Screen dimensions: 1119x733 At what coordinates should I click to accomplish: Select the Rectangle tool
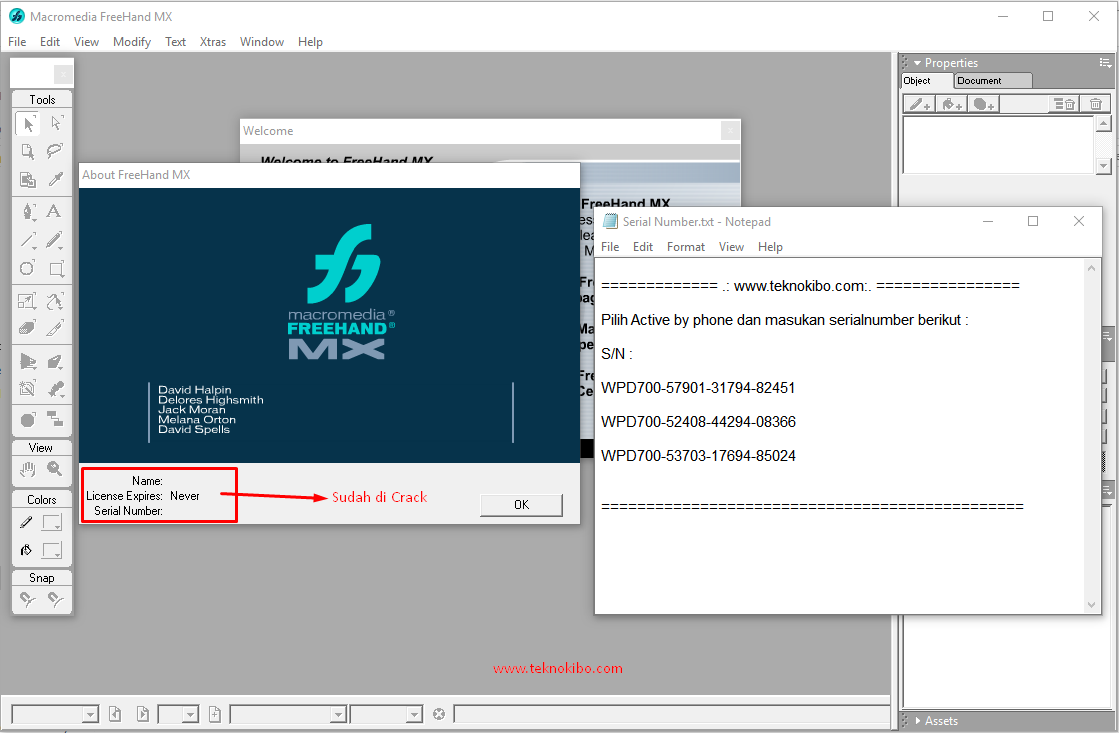[x=56, y=268]
